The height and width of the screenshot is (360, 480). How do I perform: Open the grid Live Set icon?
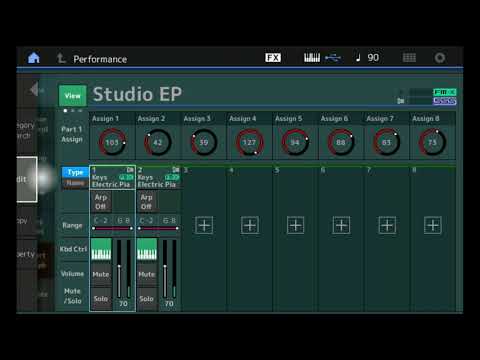click(409, 58)
